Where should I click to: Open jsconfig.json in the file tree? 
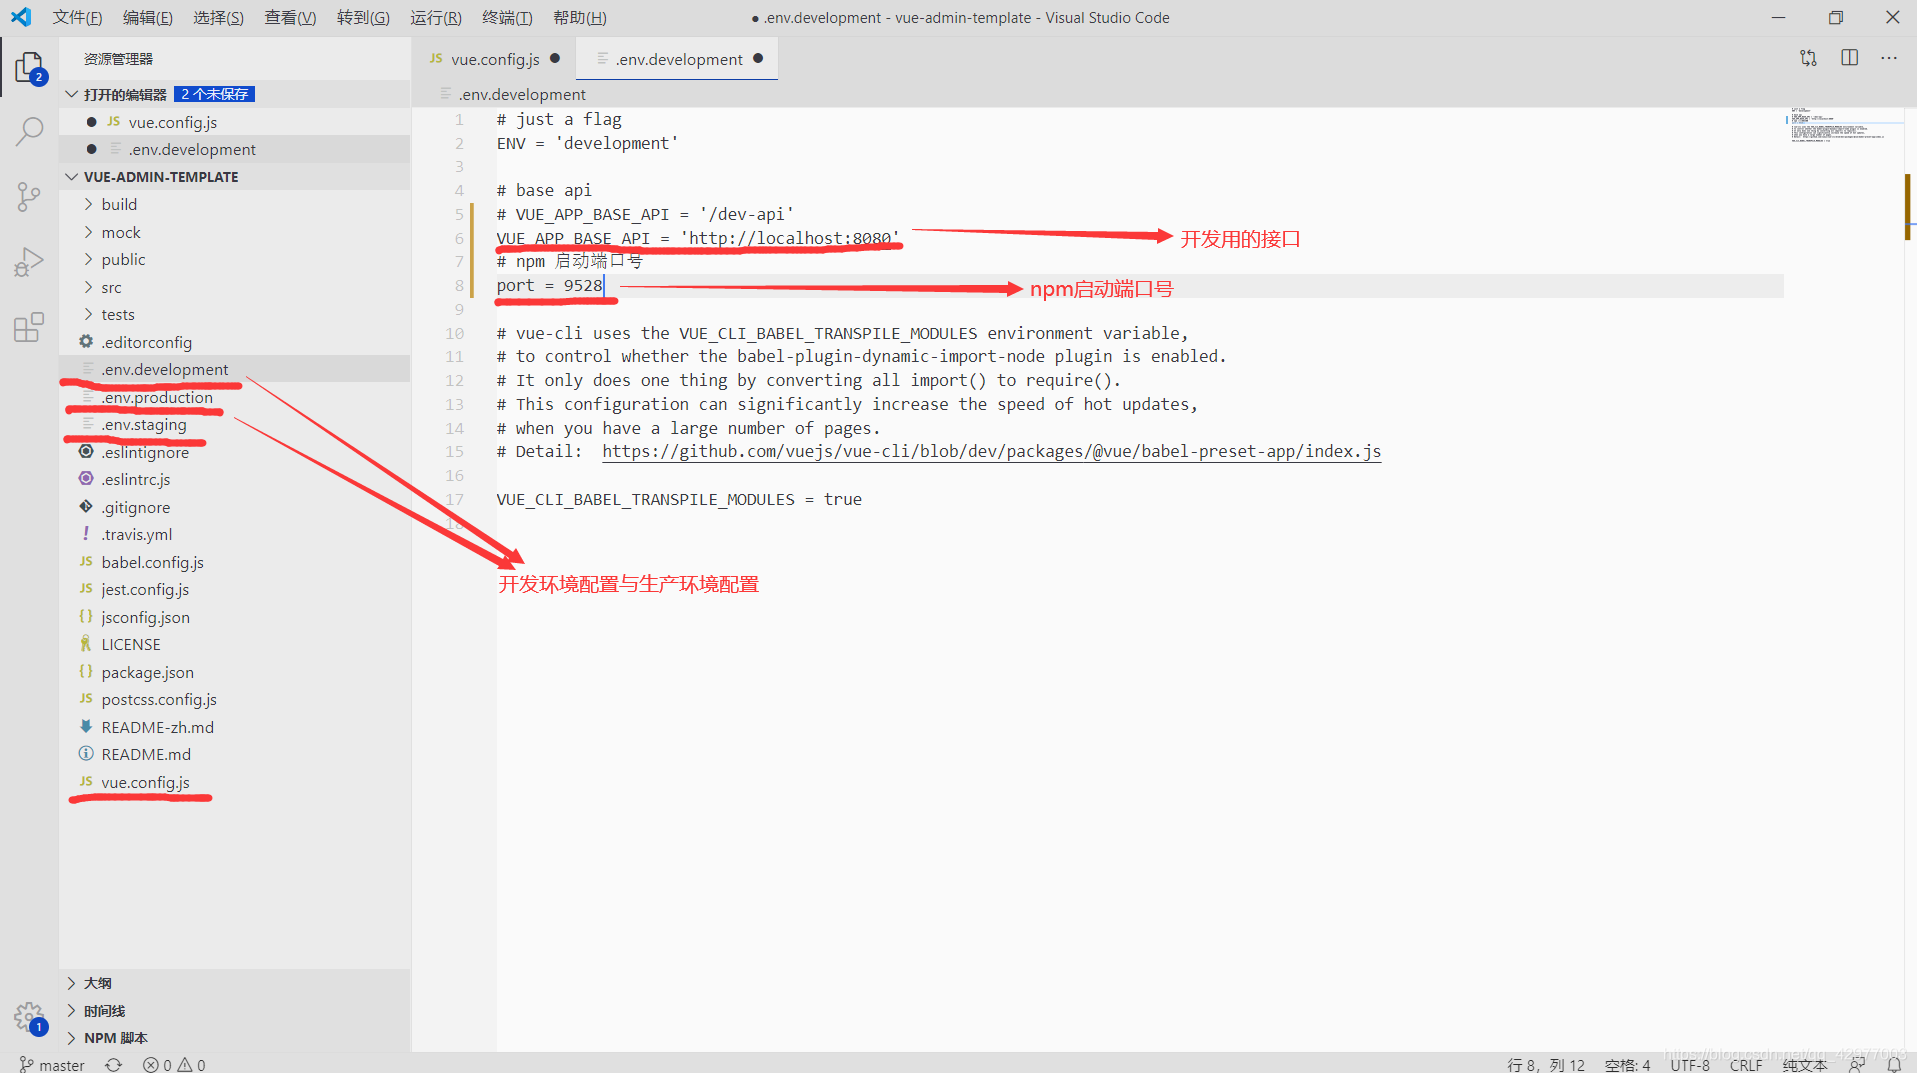[x=234, y=617]
